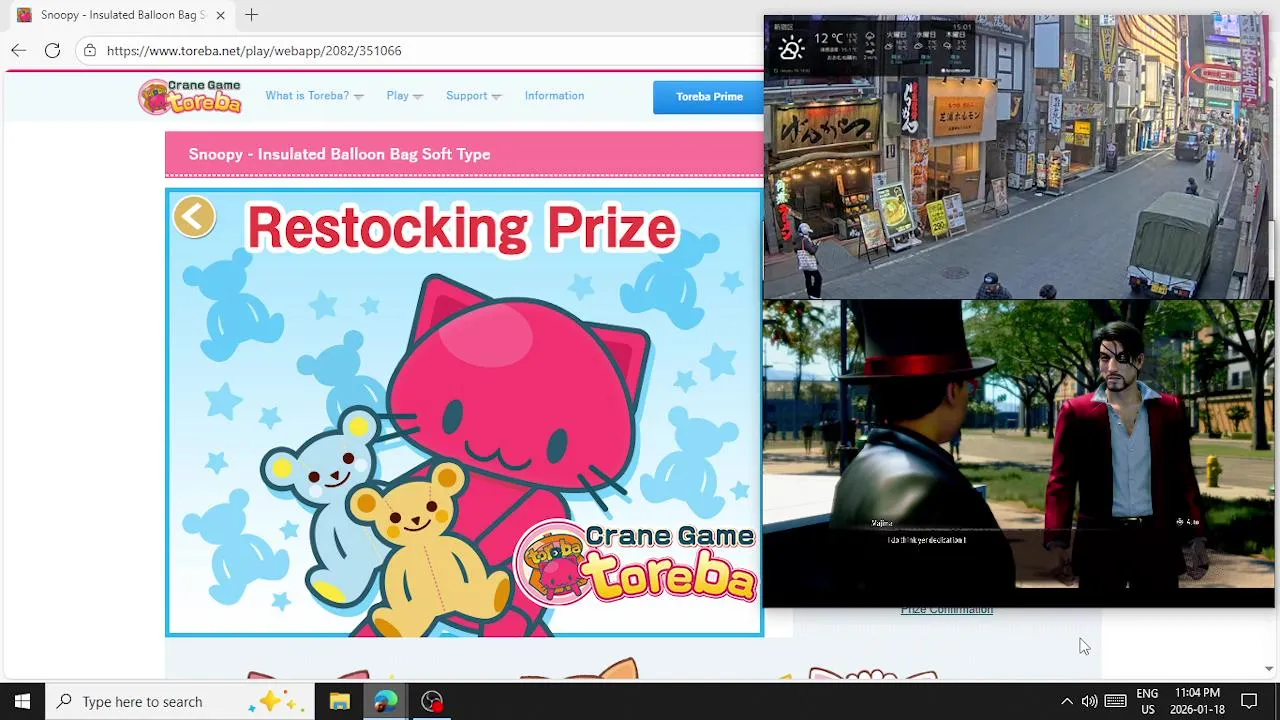Viewport: 1280px width, 720px height.
Task: View site information lock icon
Action: 90,50
